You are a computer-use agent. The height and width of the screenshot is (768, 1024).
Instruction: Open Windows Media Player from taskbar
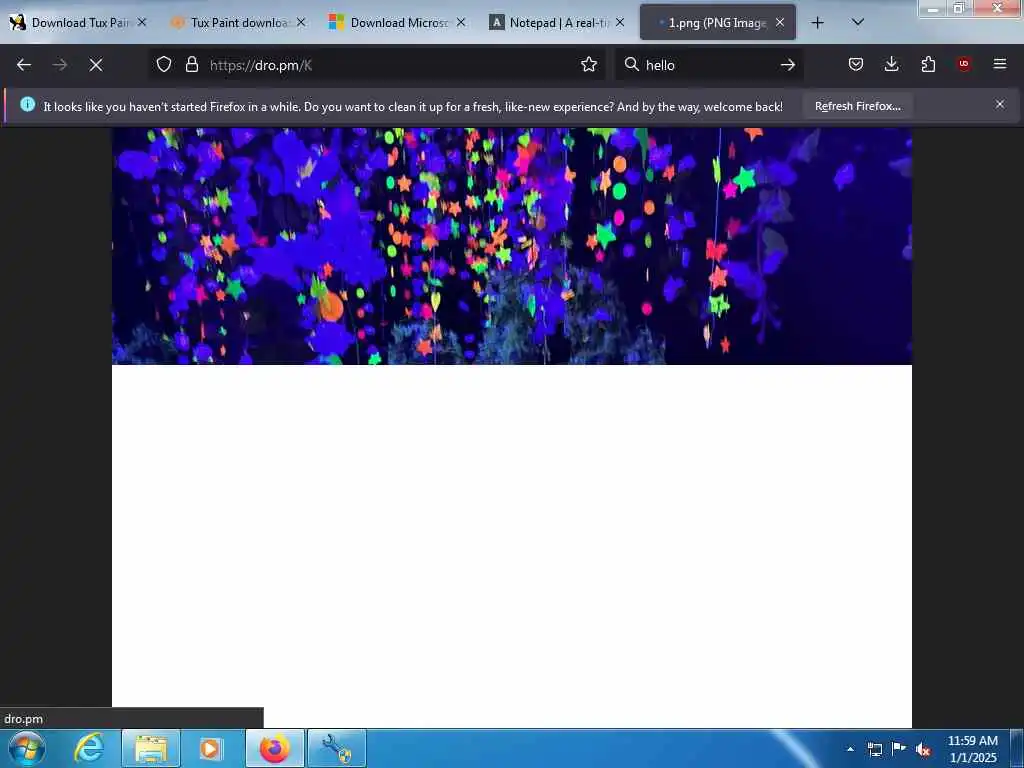click(x=210, y=748)
